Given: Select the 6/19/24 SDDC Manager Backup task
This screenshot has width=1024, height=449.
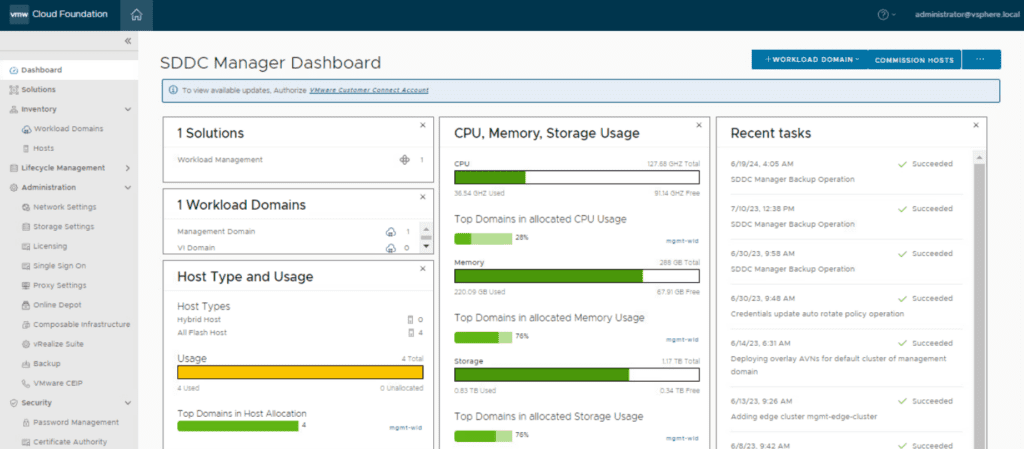Looking at the screenshot, I should coord(847,171).
